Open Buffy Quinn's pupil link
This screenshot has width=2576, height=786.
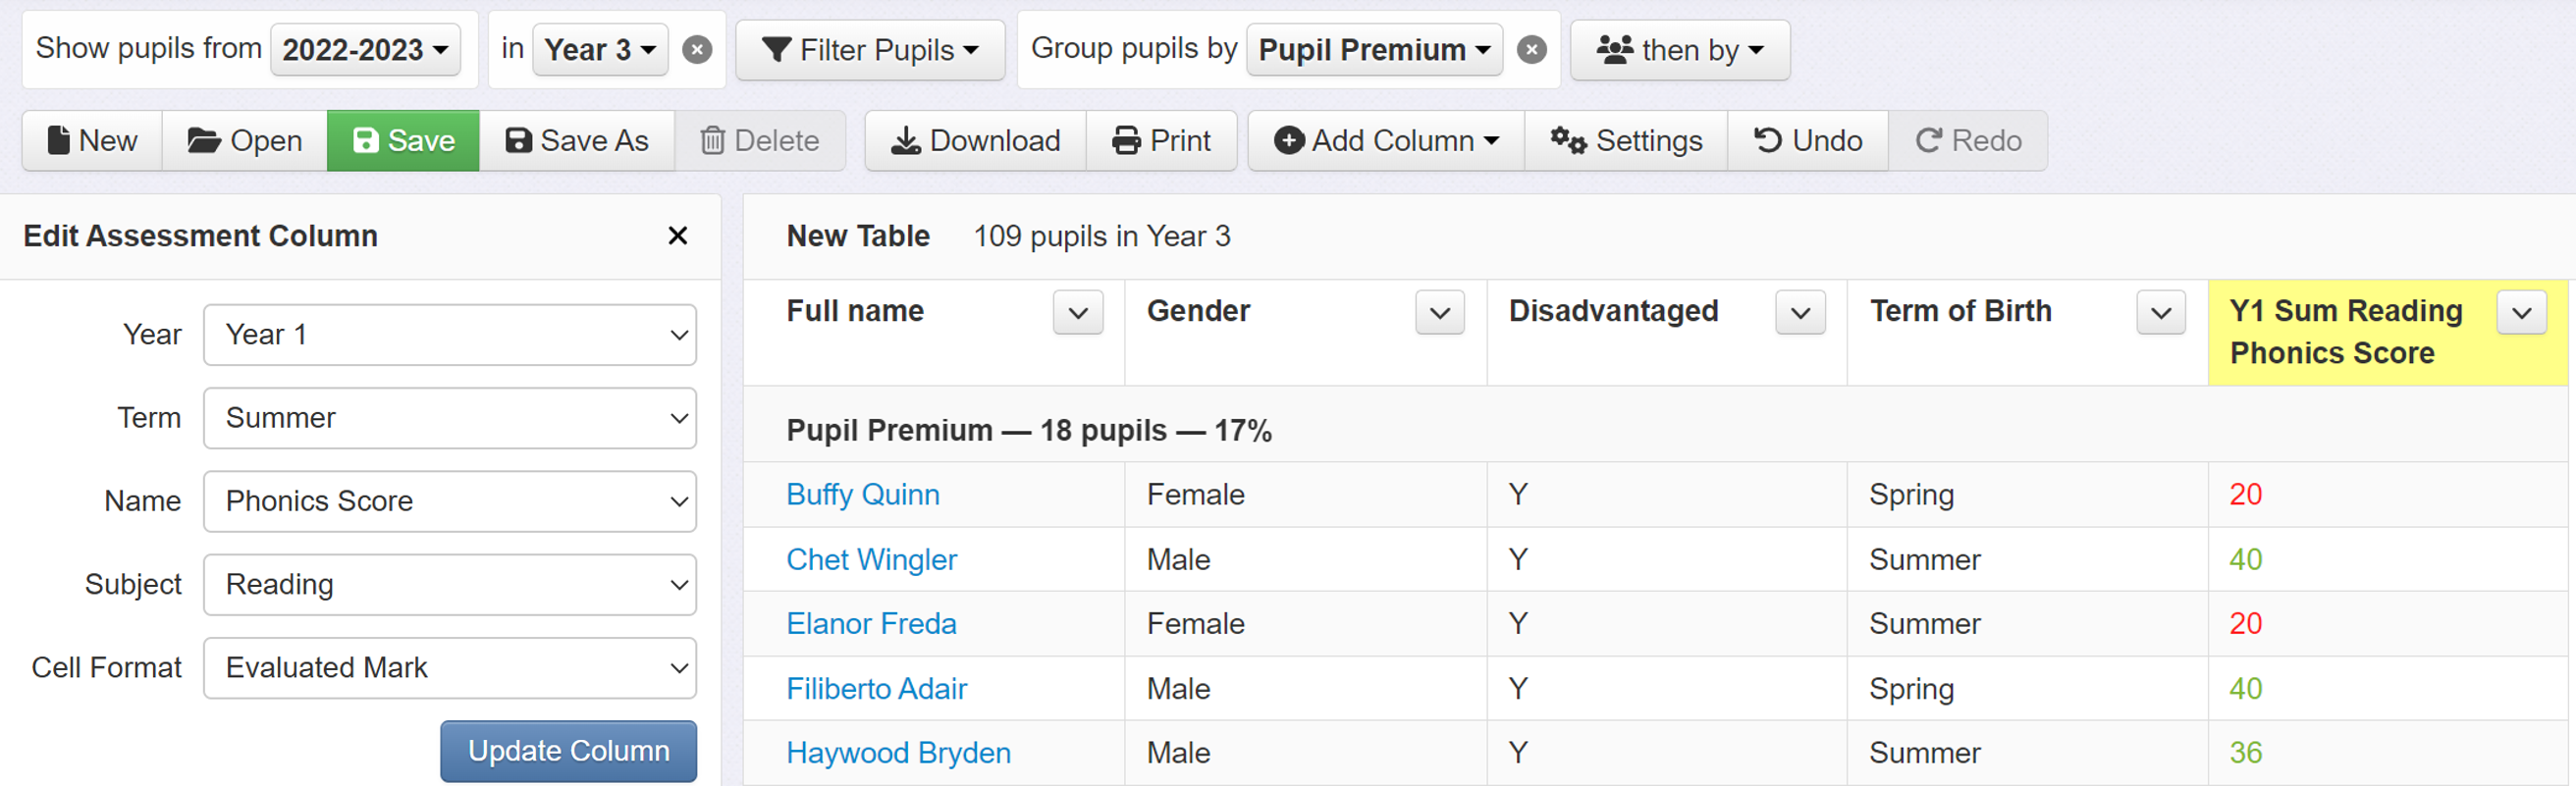[x=862, y=495]
